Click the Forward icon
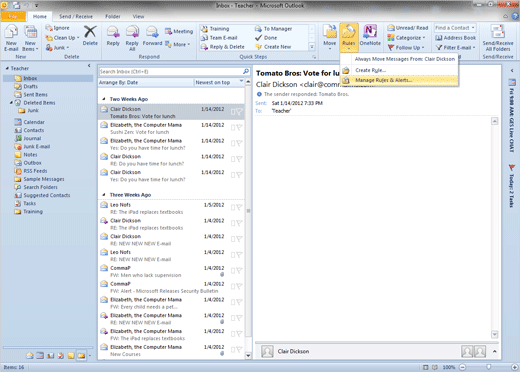 click(x=152, y=32)
